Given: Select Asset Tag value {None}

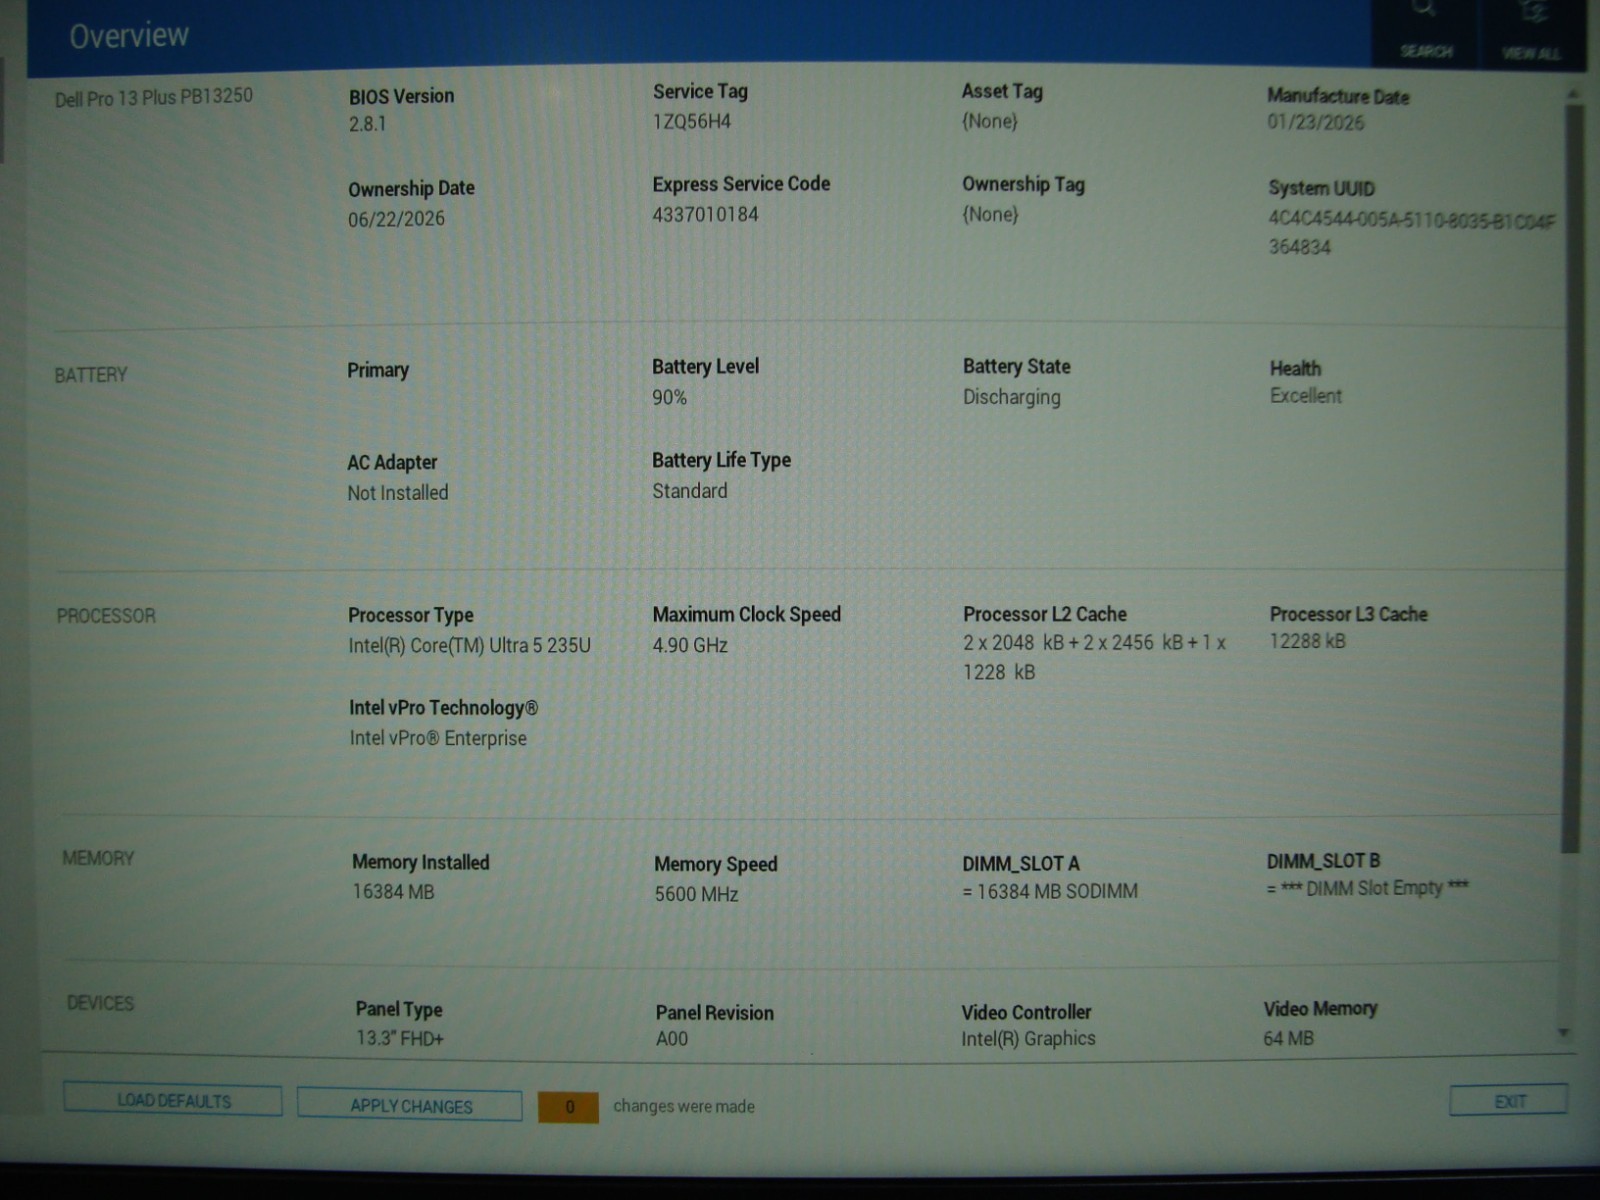Looking at the screenshot, I should pyautogui.click(x=989, y=121).
